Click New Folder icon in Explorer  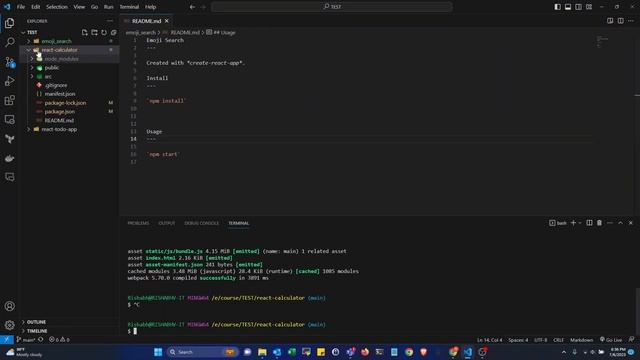click(94, 32)
